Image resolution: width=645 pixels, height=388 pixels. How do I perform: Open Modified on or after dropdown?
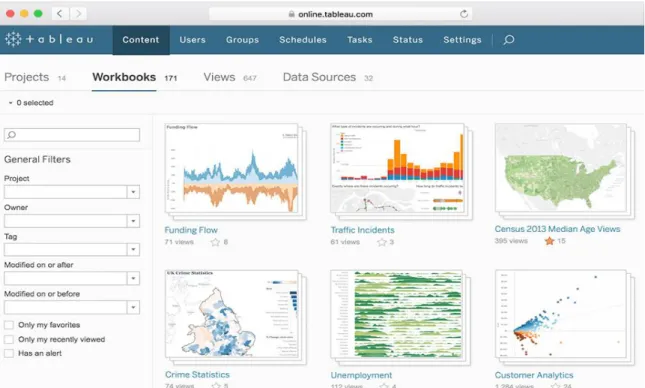tap(133, 279)
